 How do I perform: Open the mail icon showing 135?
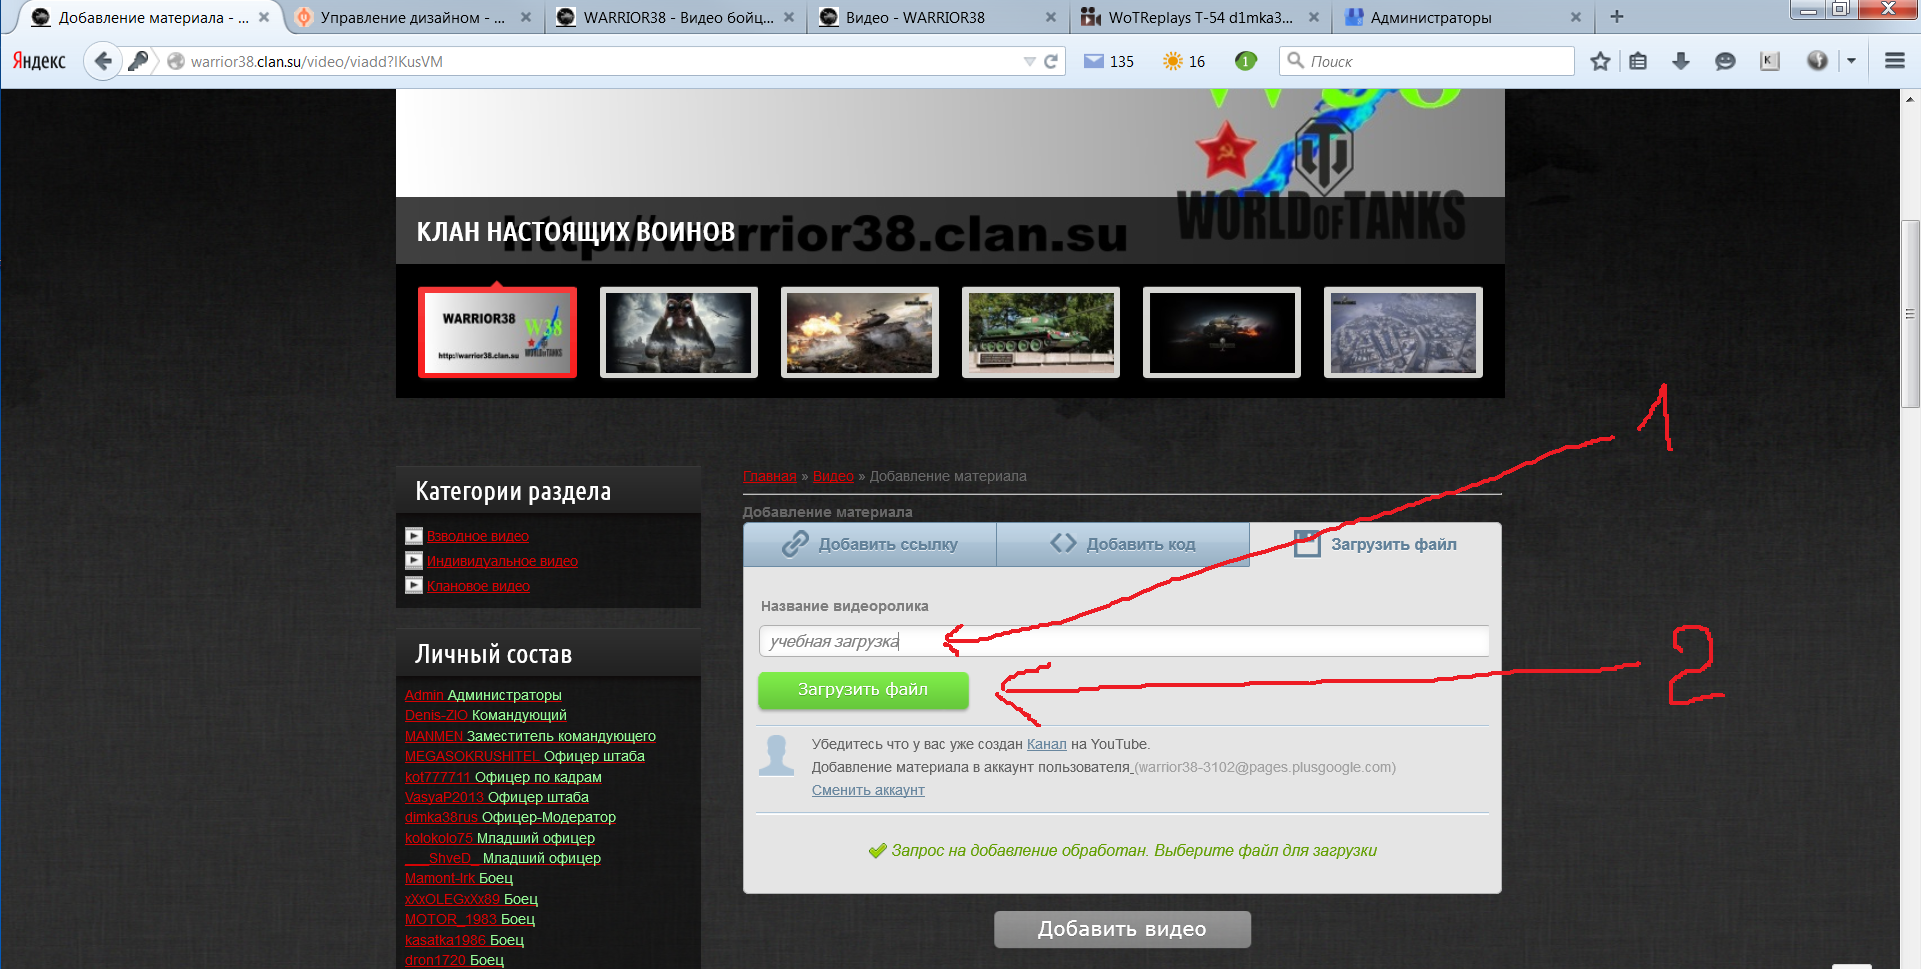tap(1094, 61)
